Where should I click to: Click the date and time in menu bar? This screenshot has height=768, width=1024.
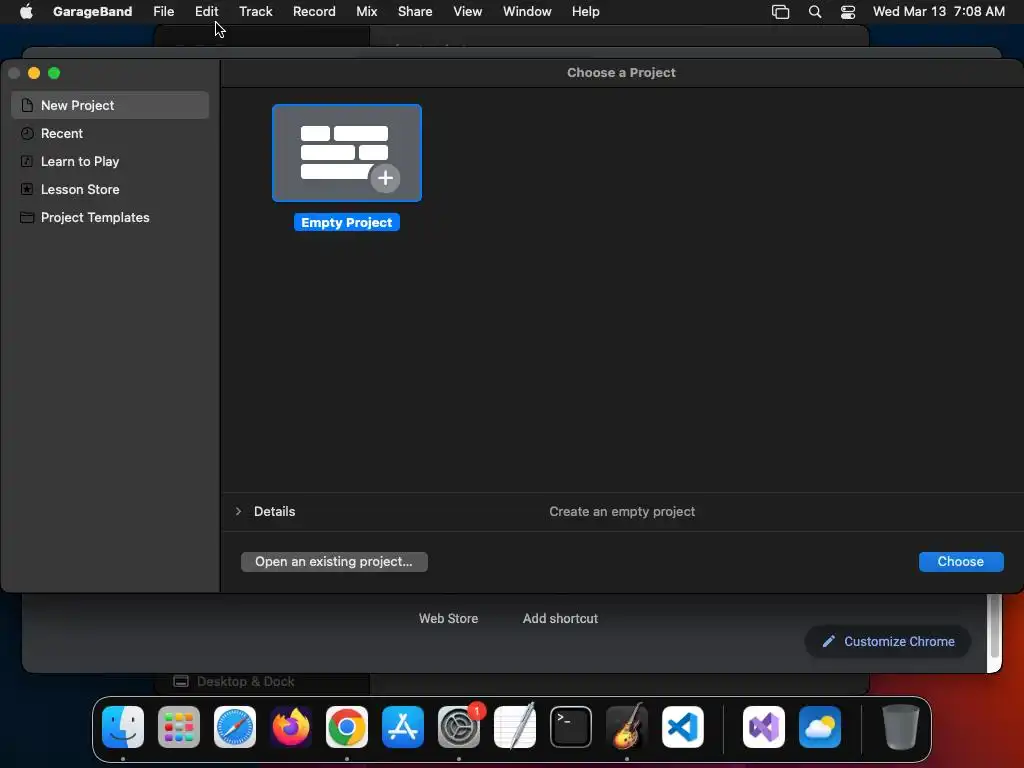click(x=938, y=11)
